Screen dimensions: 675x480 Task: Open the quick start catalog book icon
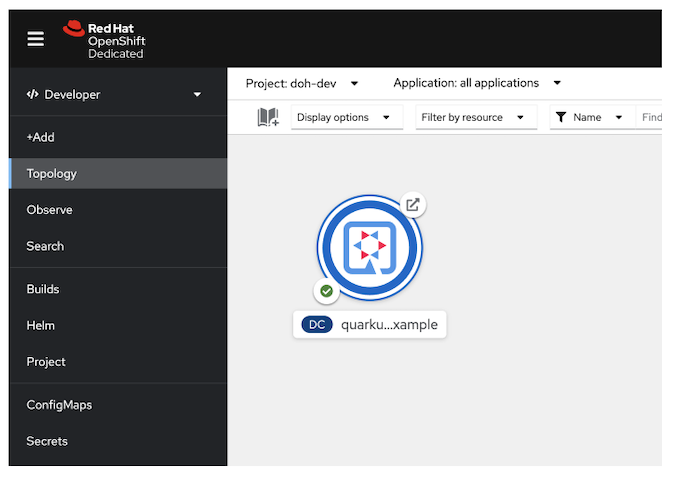(267, 117)
